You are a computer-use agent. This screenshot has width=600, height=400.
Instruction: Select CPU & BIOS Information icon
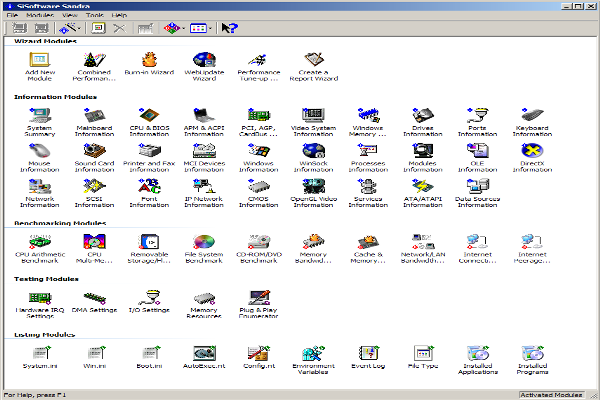coord(149,116)
